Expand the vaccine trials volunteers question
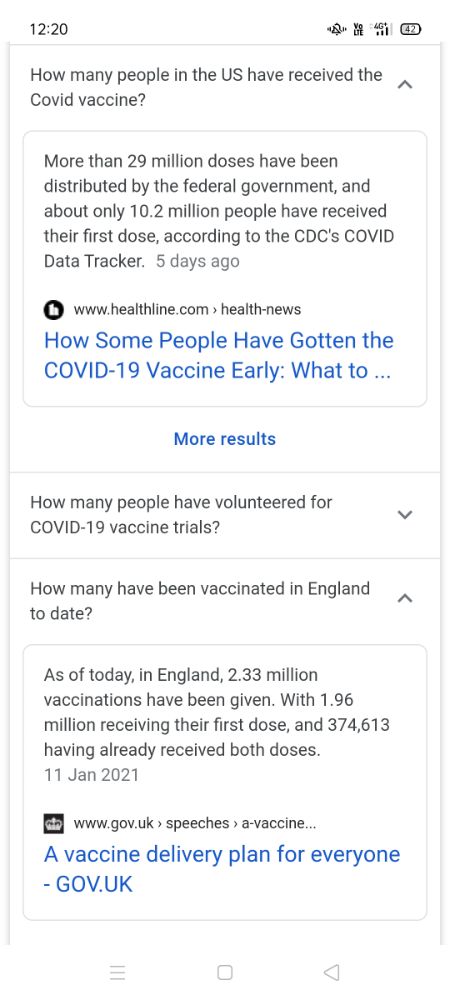Image resolution: width=450 pixels, height=1000 pixels. [x=405, y=515]
